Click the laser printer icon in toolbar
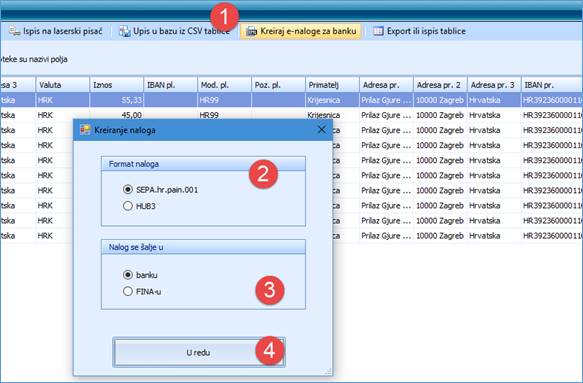 pos(14,31)
